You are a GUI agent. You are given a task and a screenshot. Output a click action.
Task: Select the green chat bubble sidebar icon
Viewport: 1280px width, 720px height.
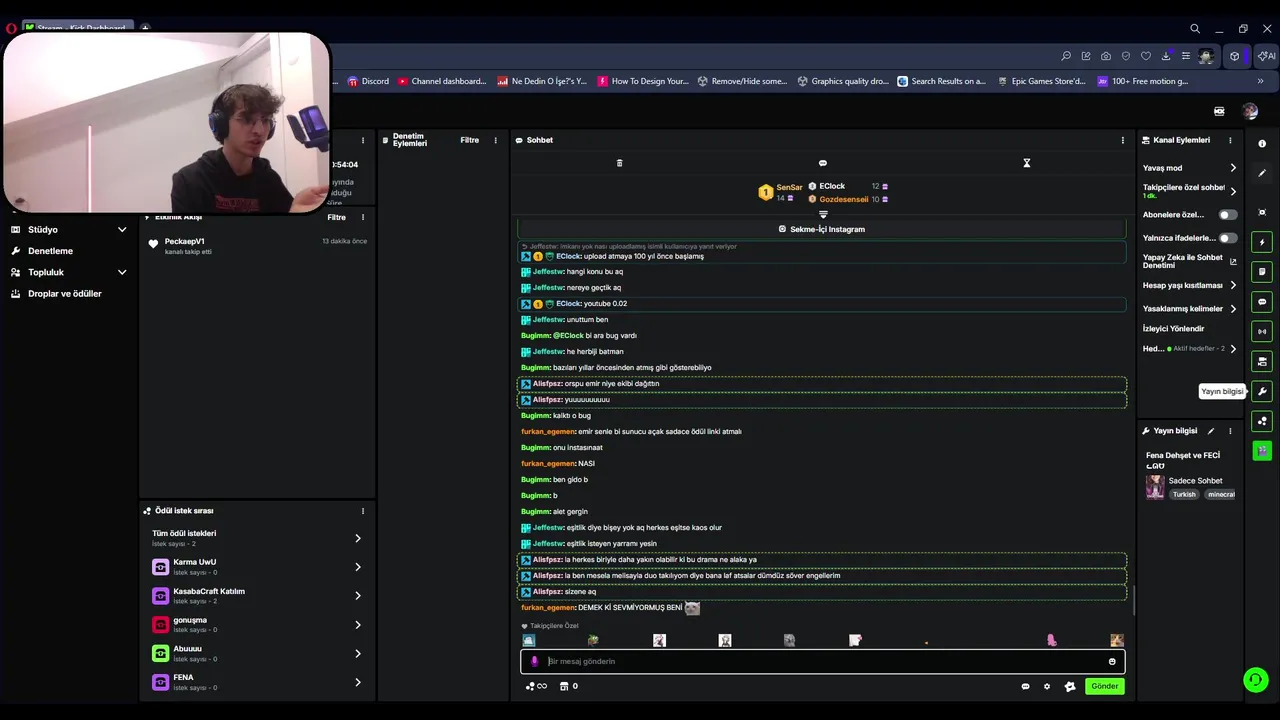tap(1262, 302)
